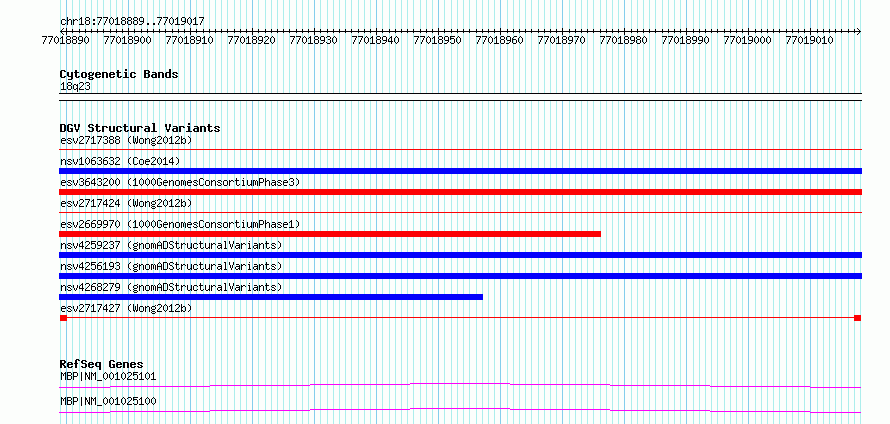Open variant nsv4268279 gnomADStructuralVariants label
This screenshot has height=424, width=890.
click(x=171, y=287)
